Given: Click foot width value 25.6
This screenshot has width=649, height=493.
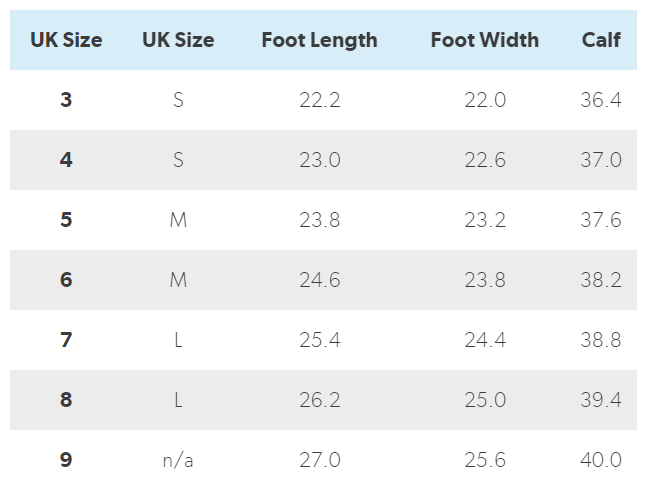Looking at the screenshot, I should (x=485, y=460).
